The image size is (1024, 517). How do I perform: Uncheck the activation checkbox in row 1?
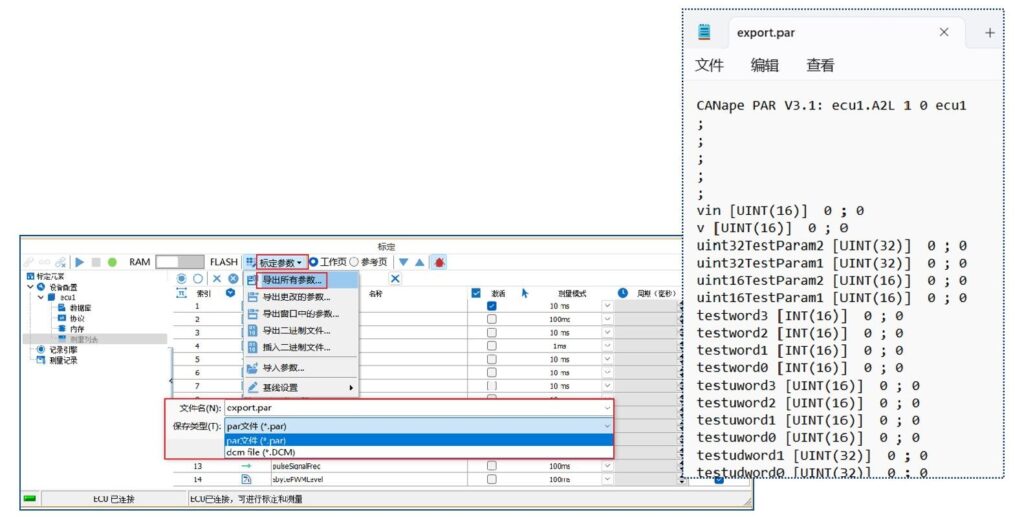(491, 306)
